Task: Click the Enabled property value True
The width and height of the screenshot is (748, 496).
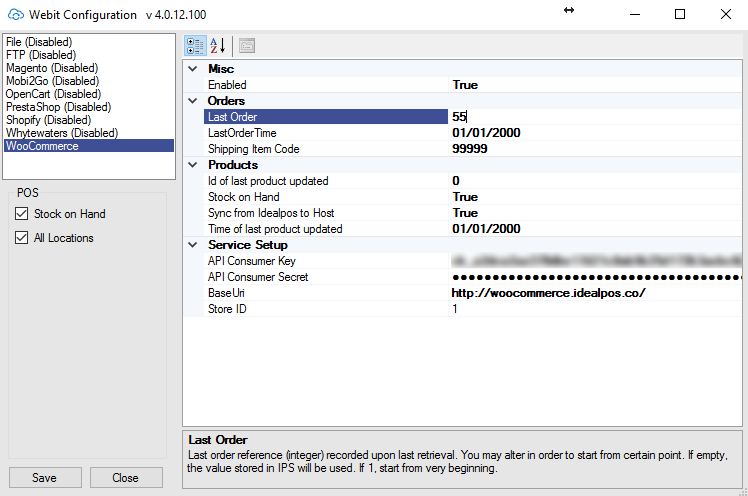Action: tap(595, 85)
